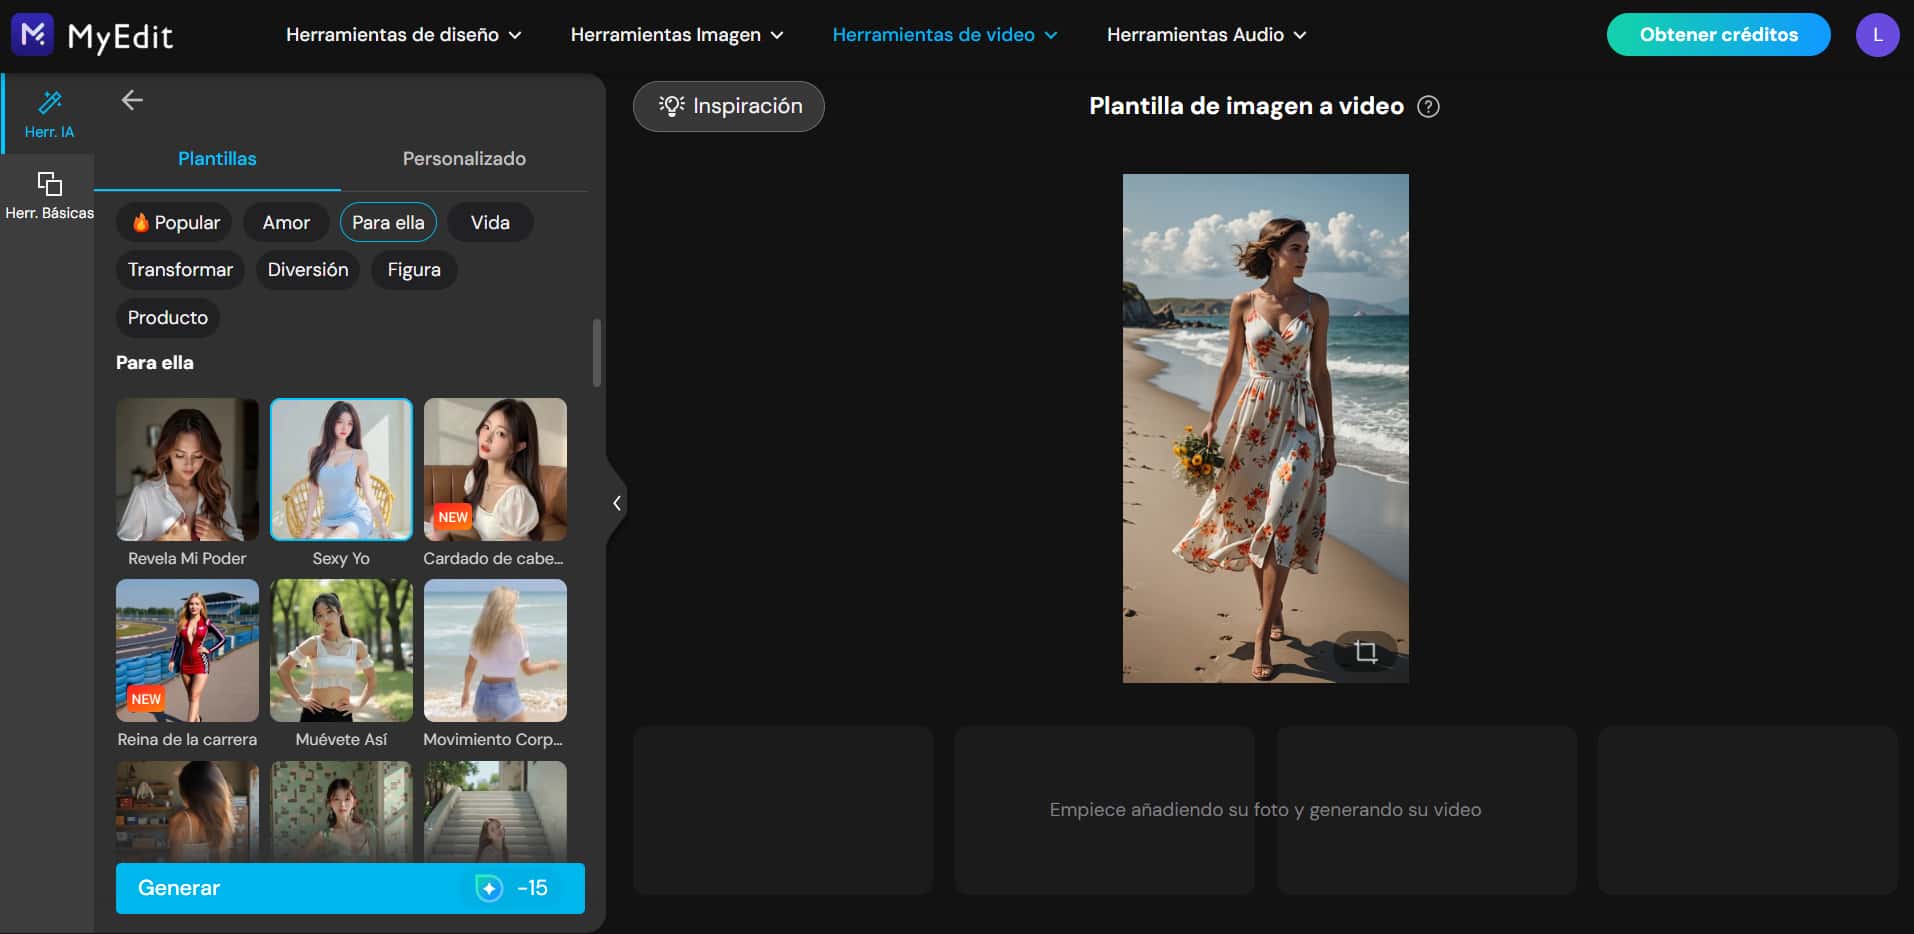Open the profile avatar menu

click(x=1878, y=34)
